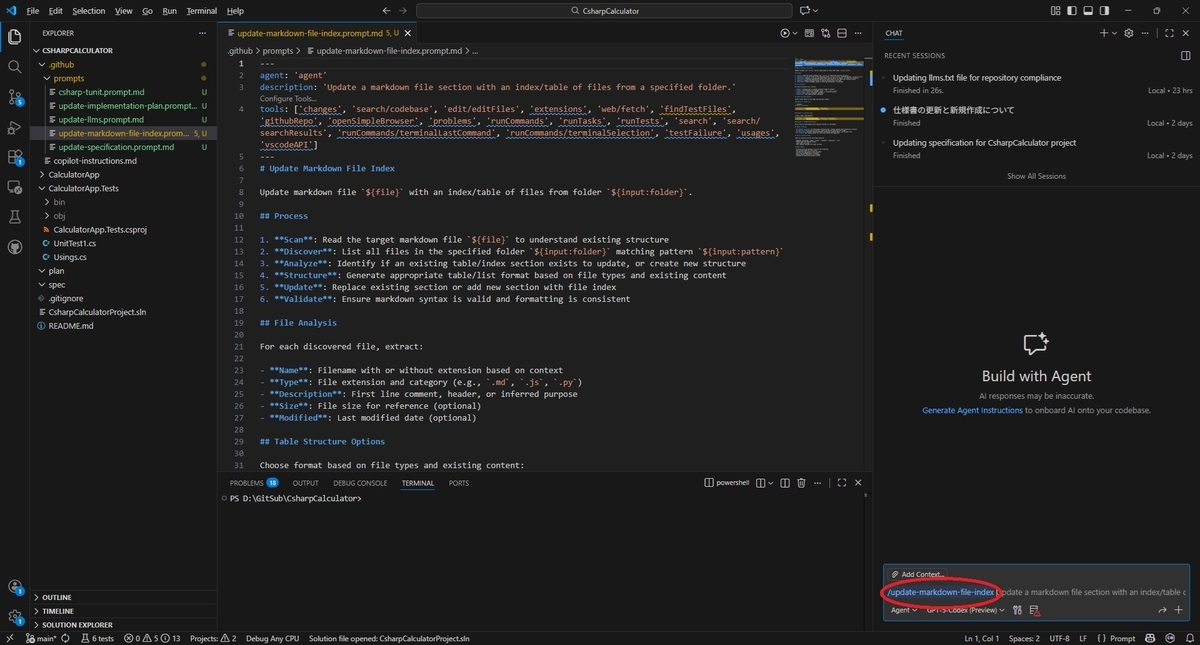Open the Agent mode dropdown
1200x645 pixels.
click(903, 610)
